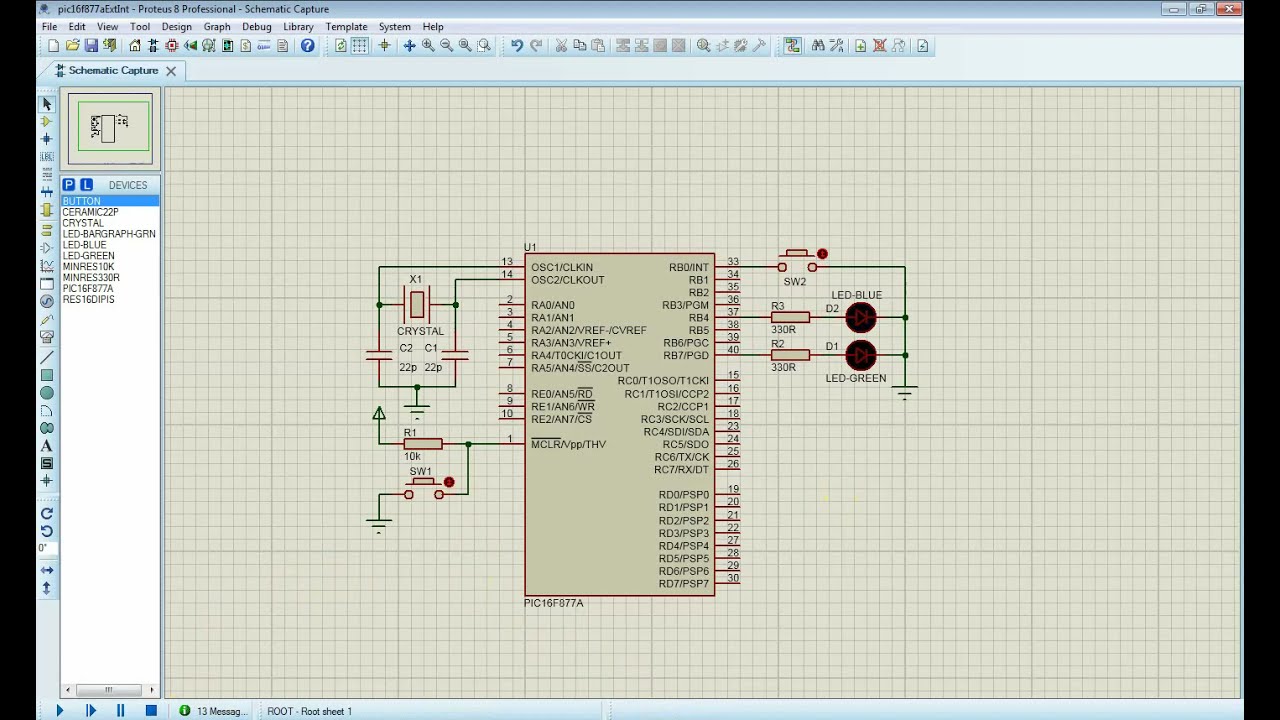The image size is (1280, 720).
Task: Toggle the grid display icon
Action: tap(359, 46)
